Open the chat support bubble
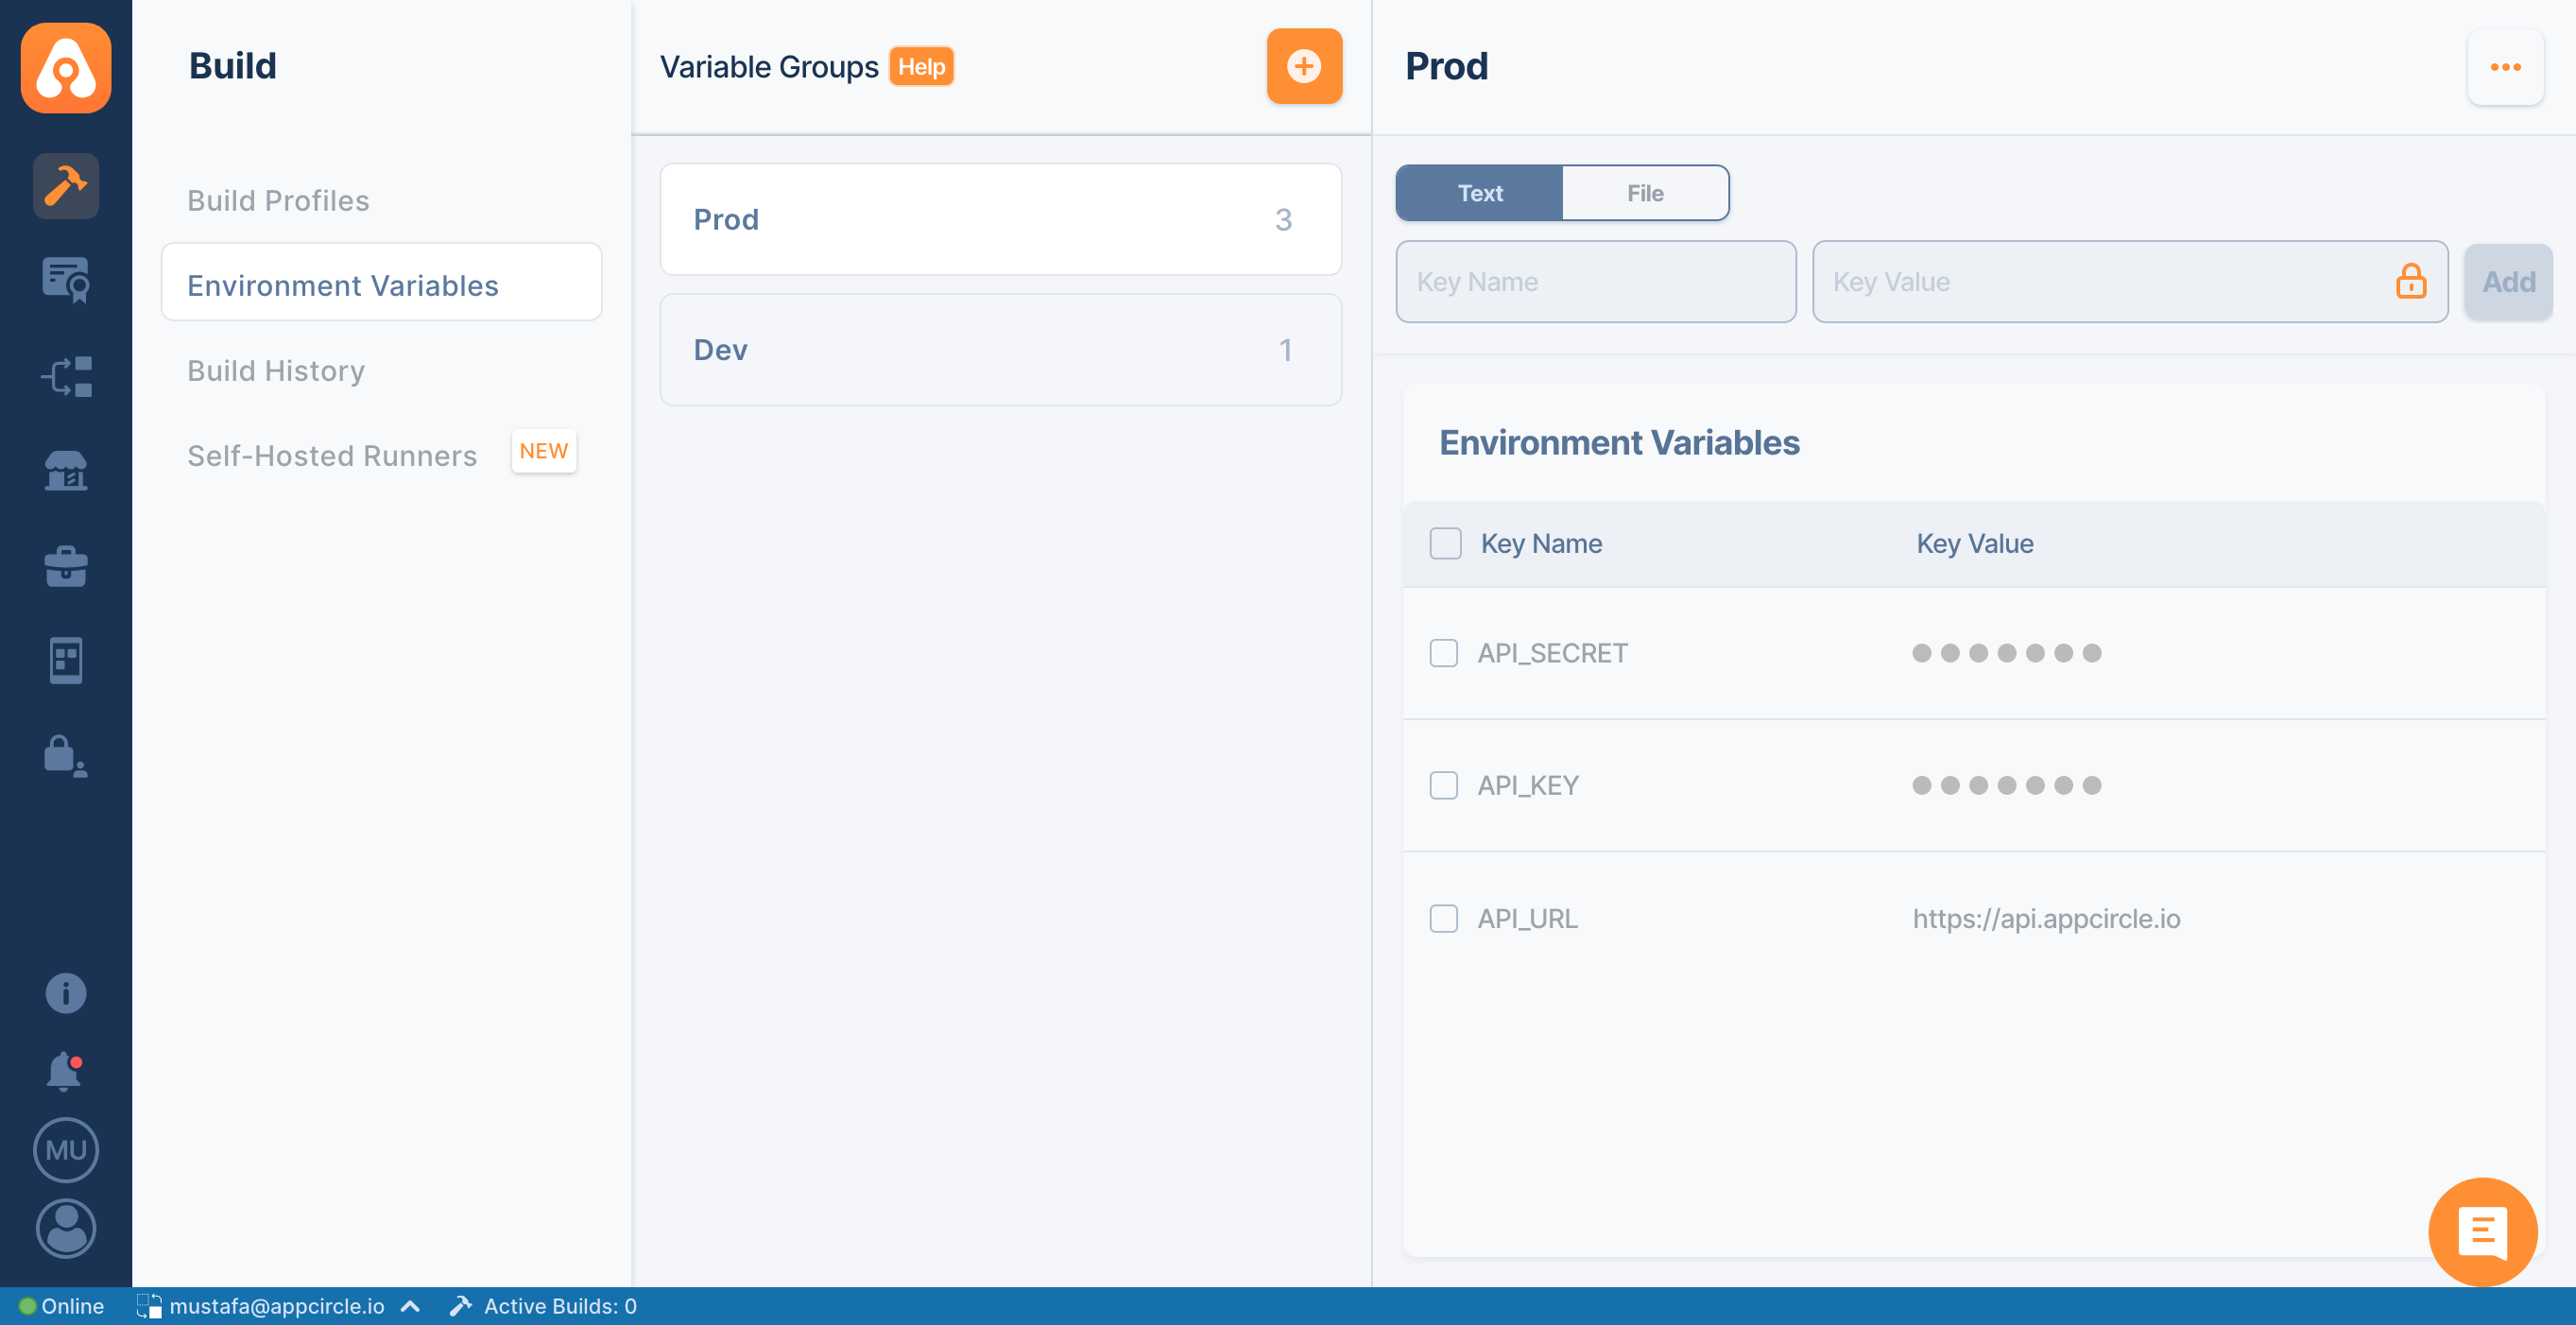 point(2483,1231)
